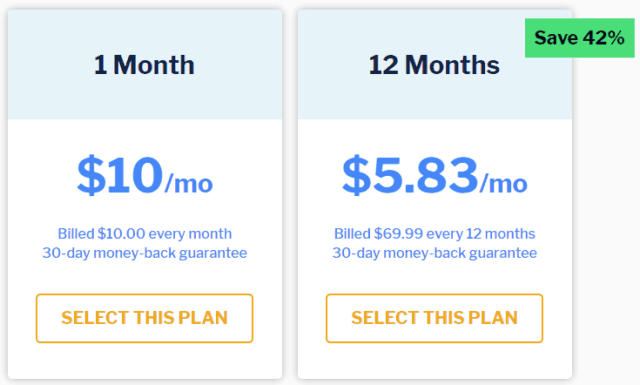Click the $69.99 amount in billing text
Viewport: 640px width, 385px height.
pyautogui.click(x=398, y=234)
